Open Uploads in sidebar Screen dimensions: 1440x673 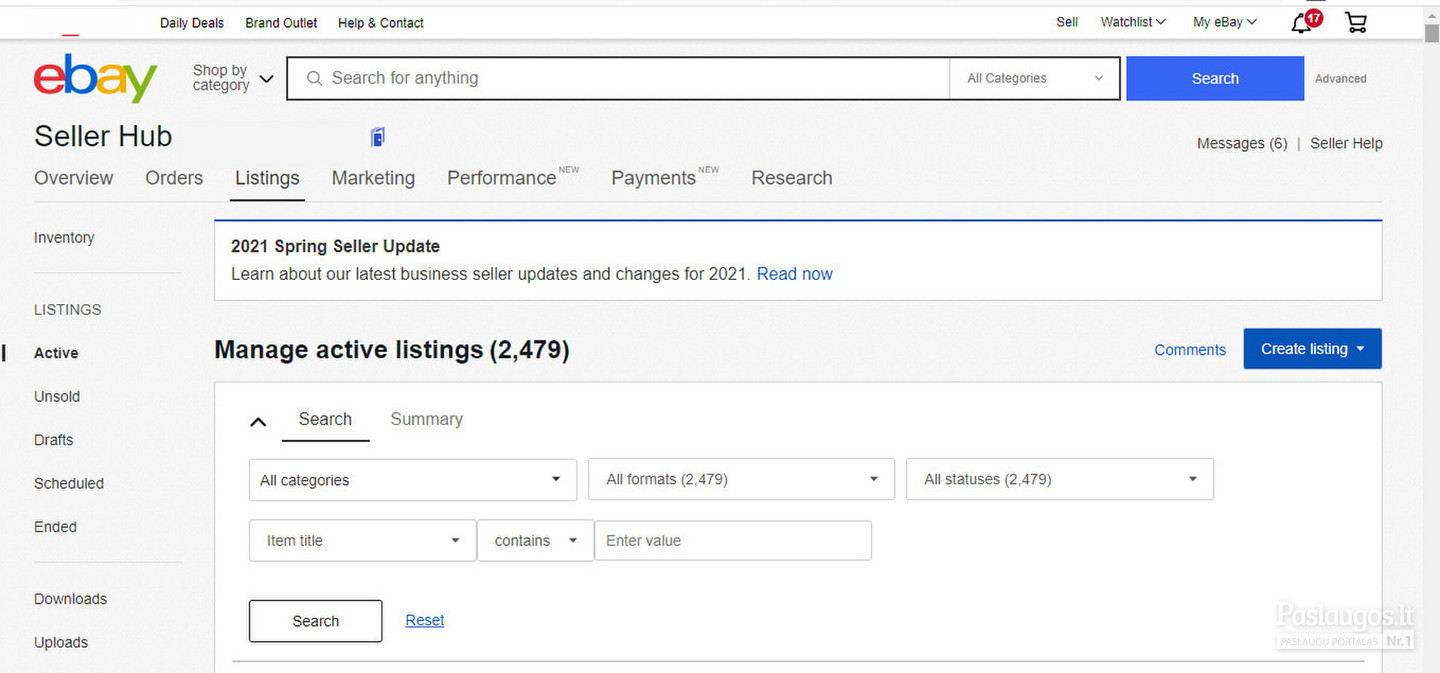[61, 642]
